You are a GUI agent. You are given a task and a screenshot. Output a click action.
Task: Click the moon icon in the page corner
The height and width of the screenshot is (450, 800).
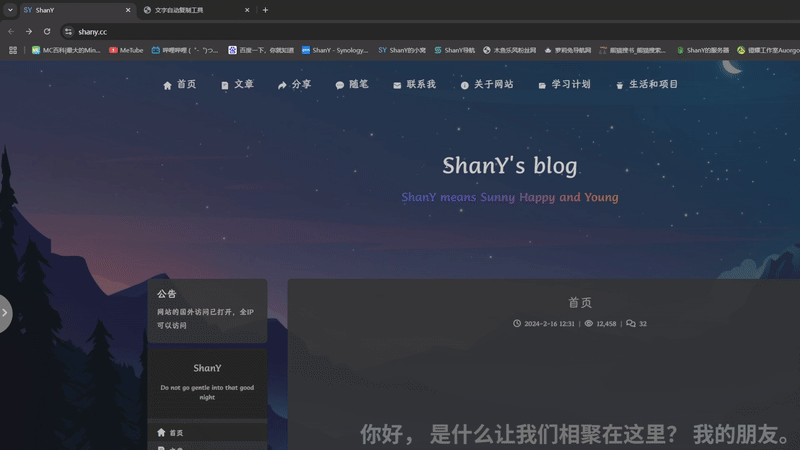(x=733, y=66)
